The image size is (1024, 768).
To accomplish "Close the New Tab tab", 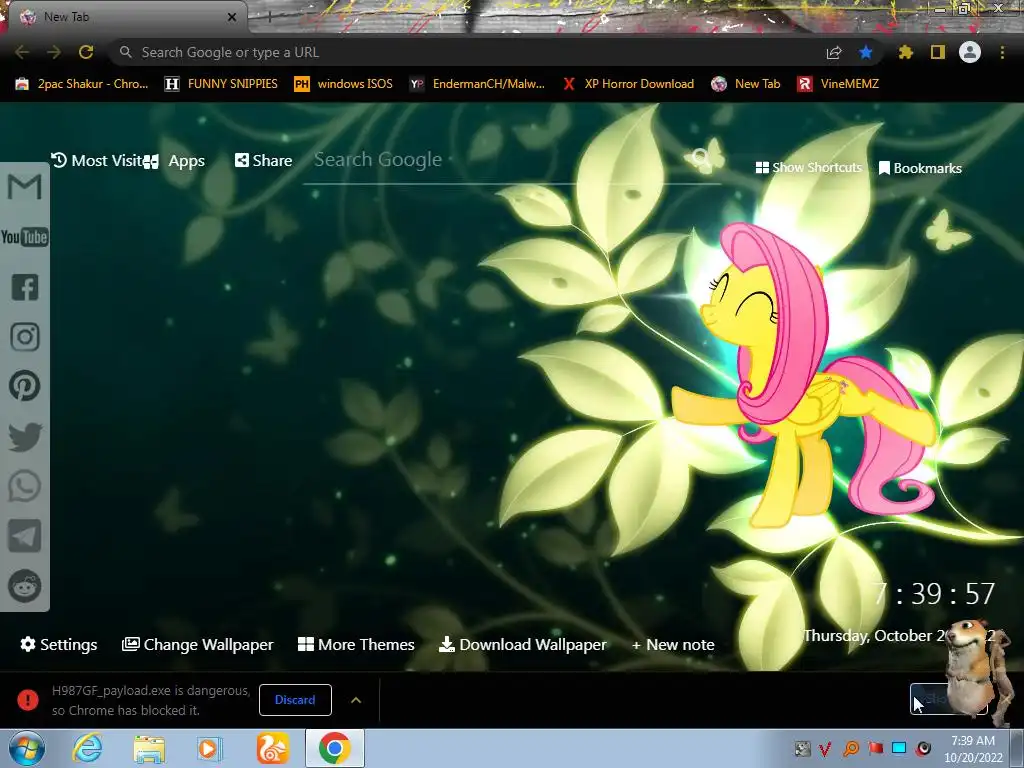I will pyautogui.click(x=232, y=17).
